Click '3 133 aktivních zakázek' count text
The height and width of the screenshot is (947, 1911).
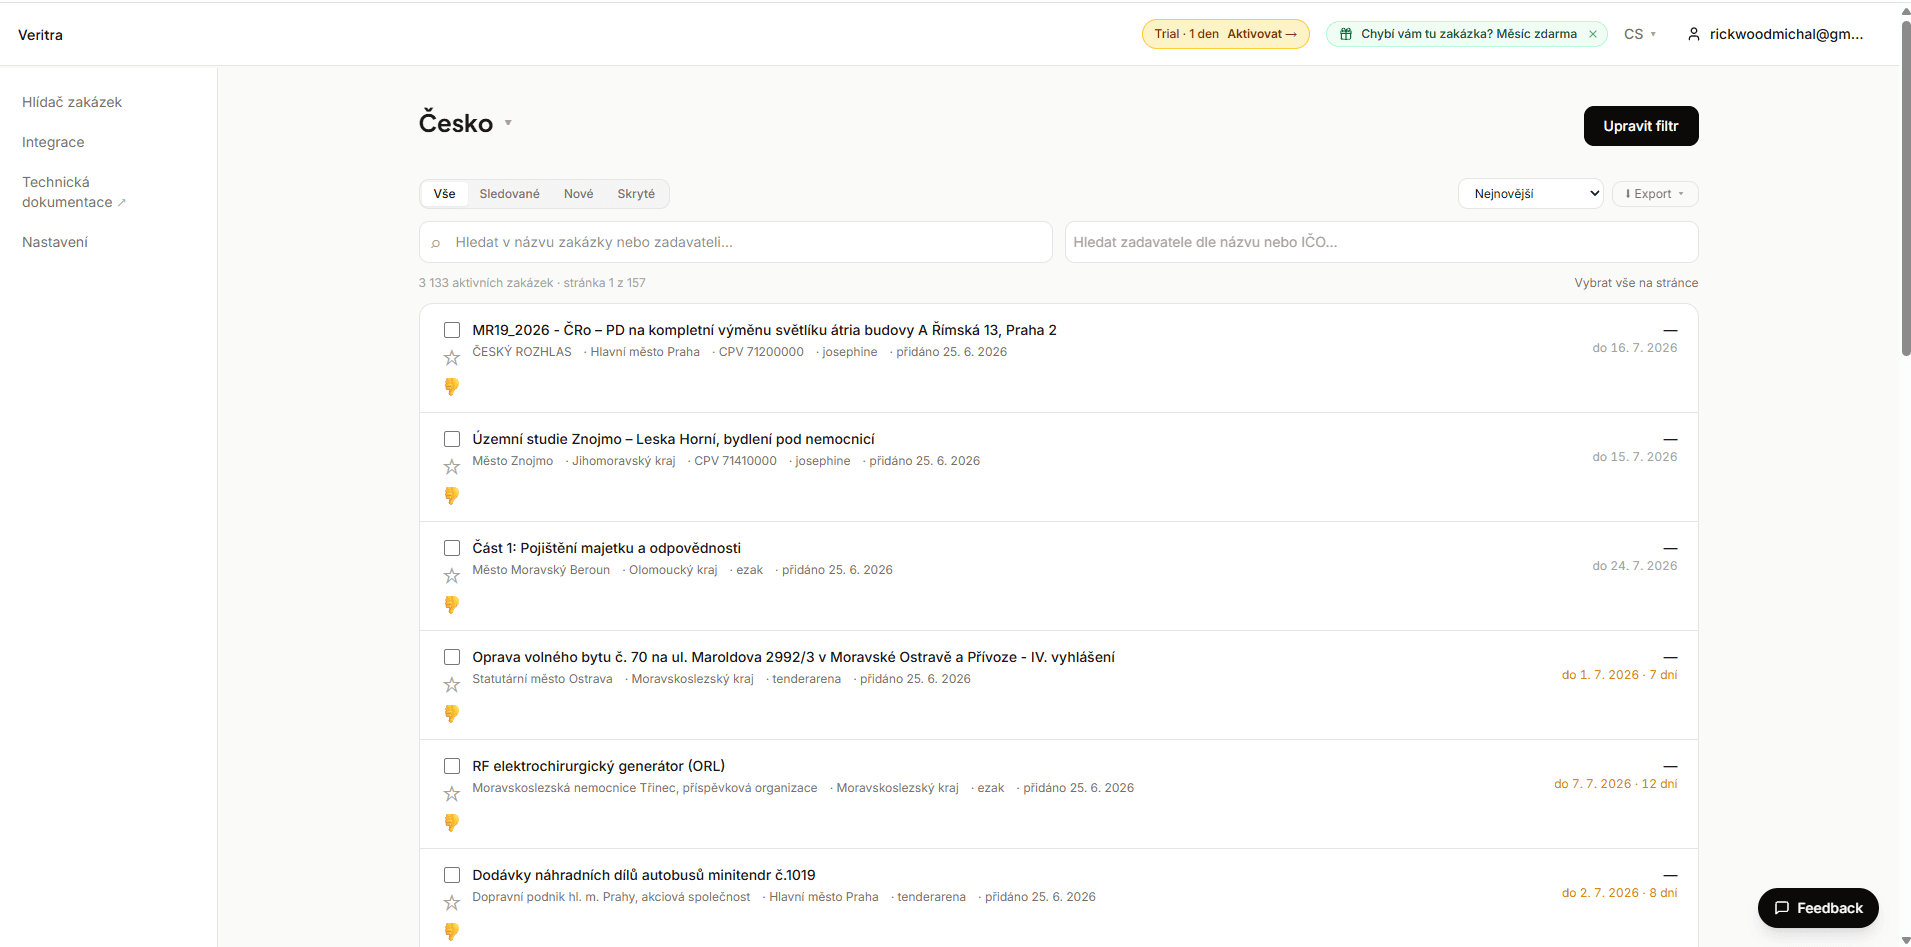(x=485, y=283)
